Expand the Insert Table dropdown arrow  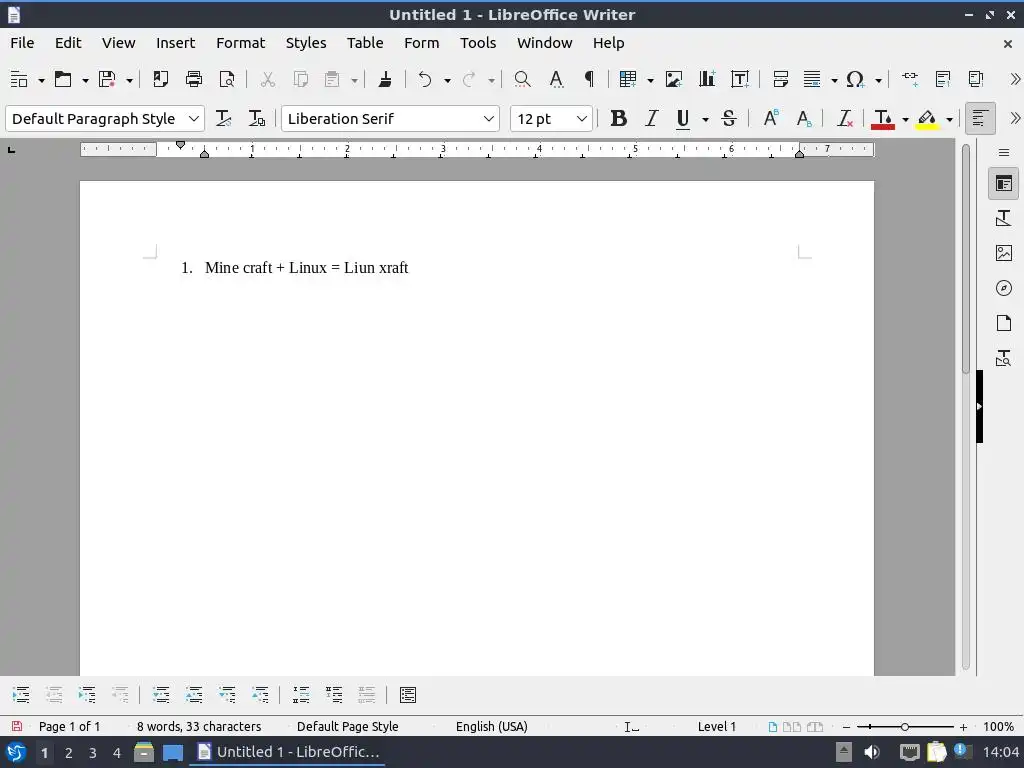(650, 80)
